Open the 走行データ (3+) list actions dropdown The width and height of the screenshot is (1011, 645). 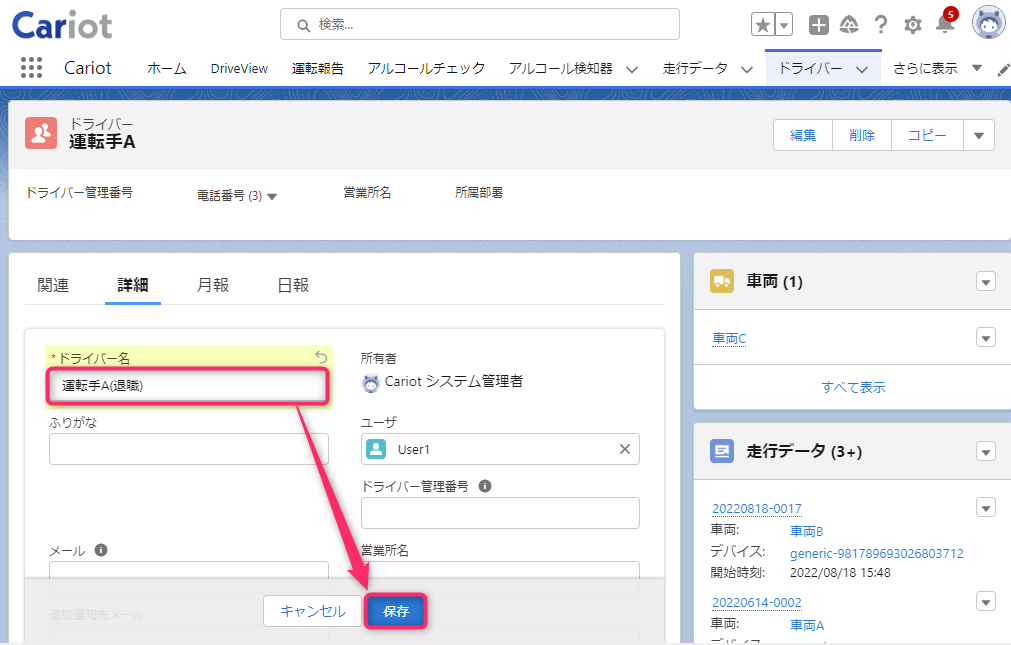[986, 452]
